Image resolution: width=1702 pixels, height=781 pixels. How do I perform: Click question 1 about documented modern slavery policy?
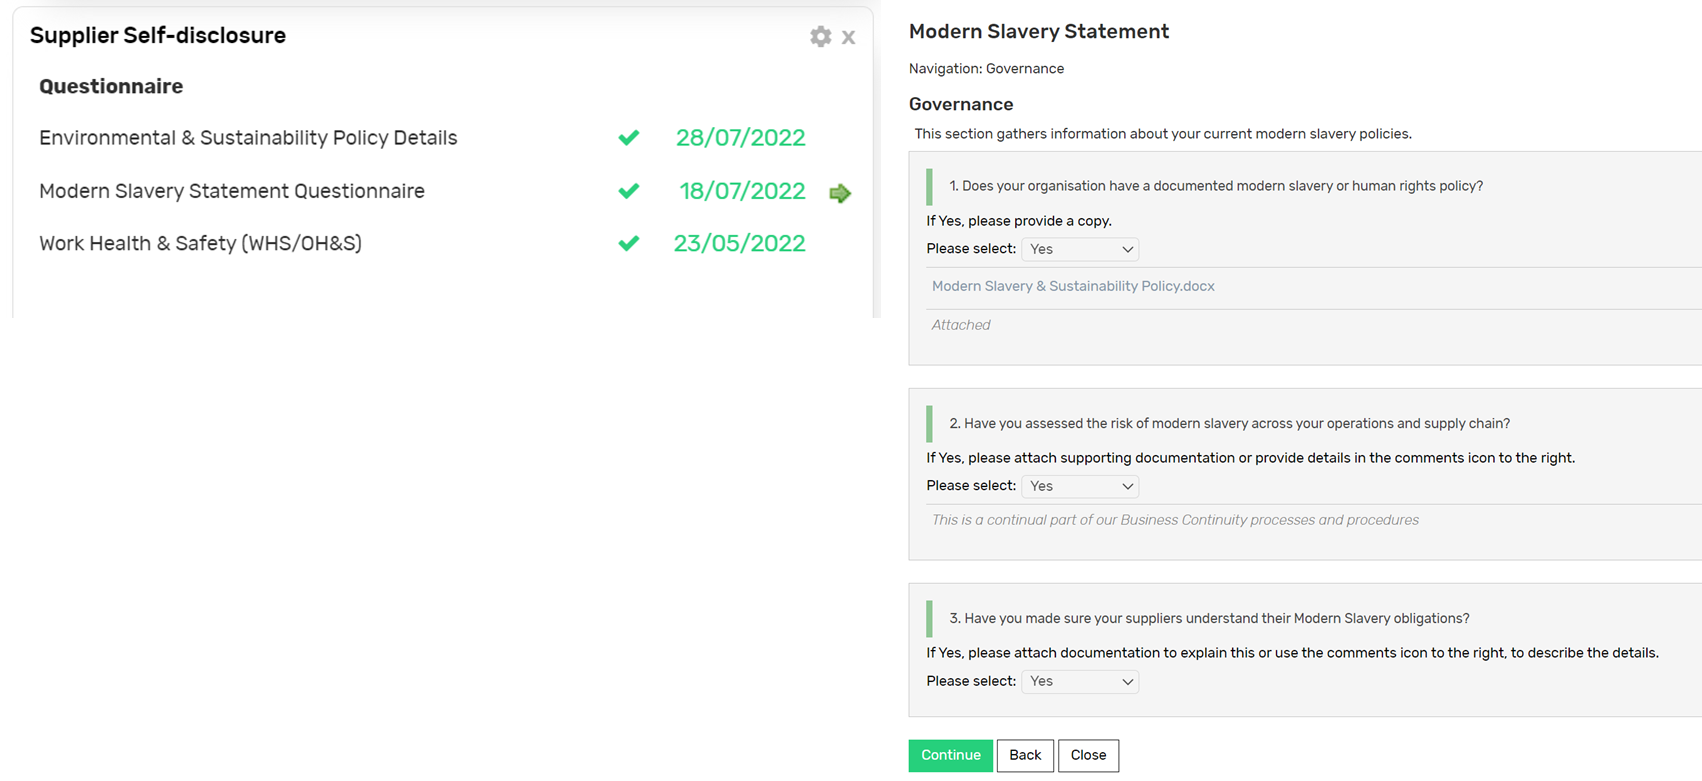point(1216,186)
